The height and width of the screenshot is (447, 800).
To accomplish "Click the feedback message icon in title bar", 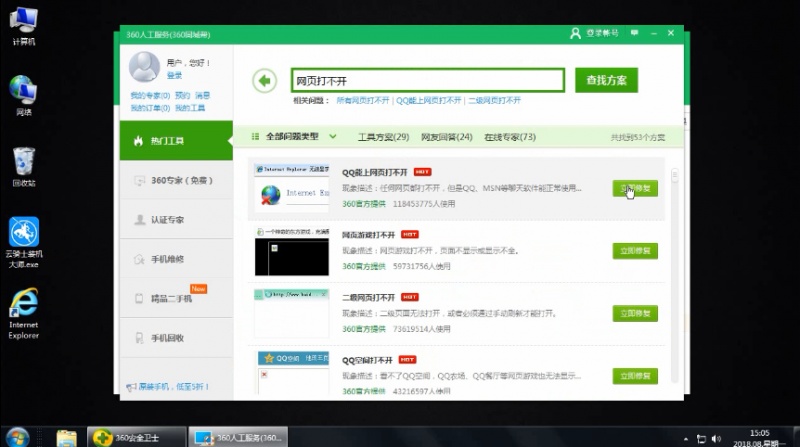I will pyautogui.click(x=634, y=33).
